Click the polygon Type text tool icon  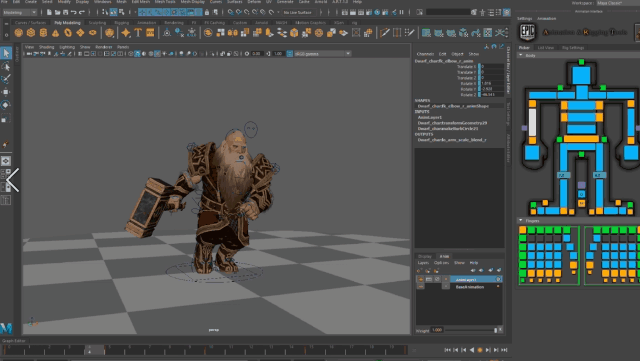pos(138,33)
